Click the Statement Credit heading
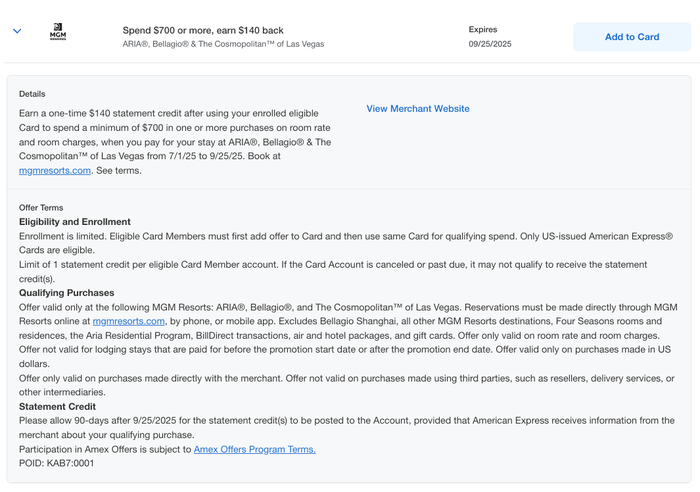Image resolution: width=700 pixels, height=492 pixels. tap(57, 407)
